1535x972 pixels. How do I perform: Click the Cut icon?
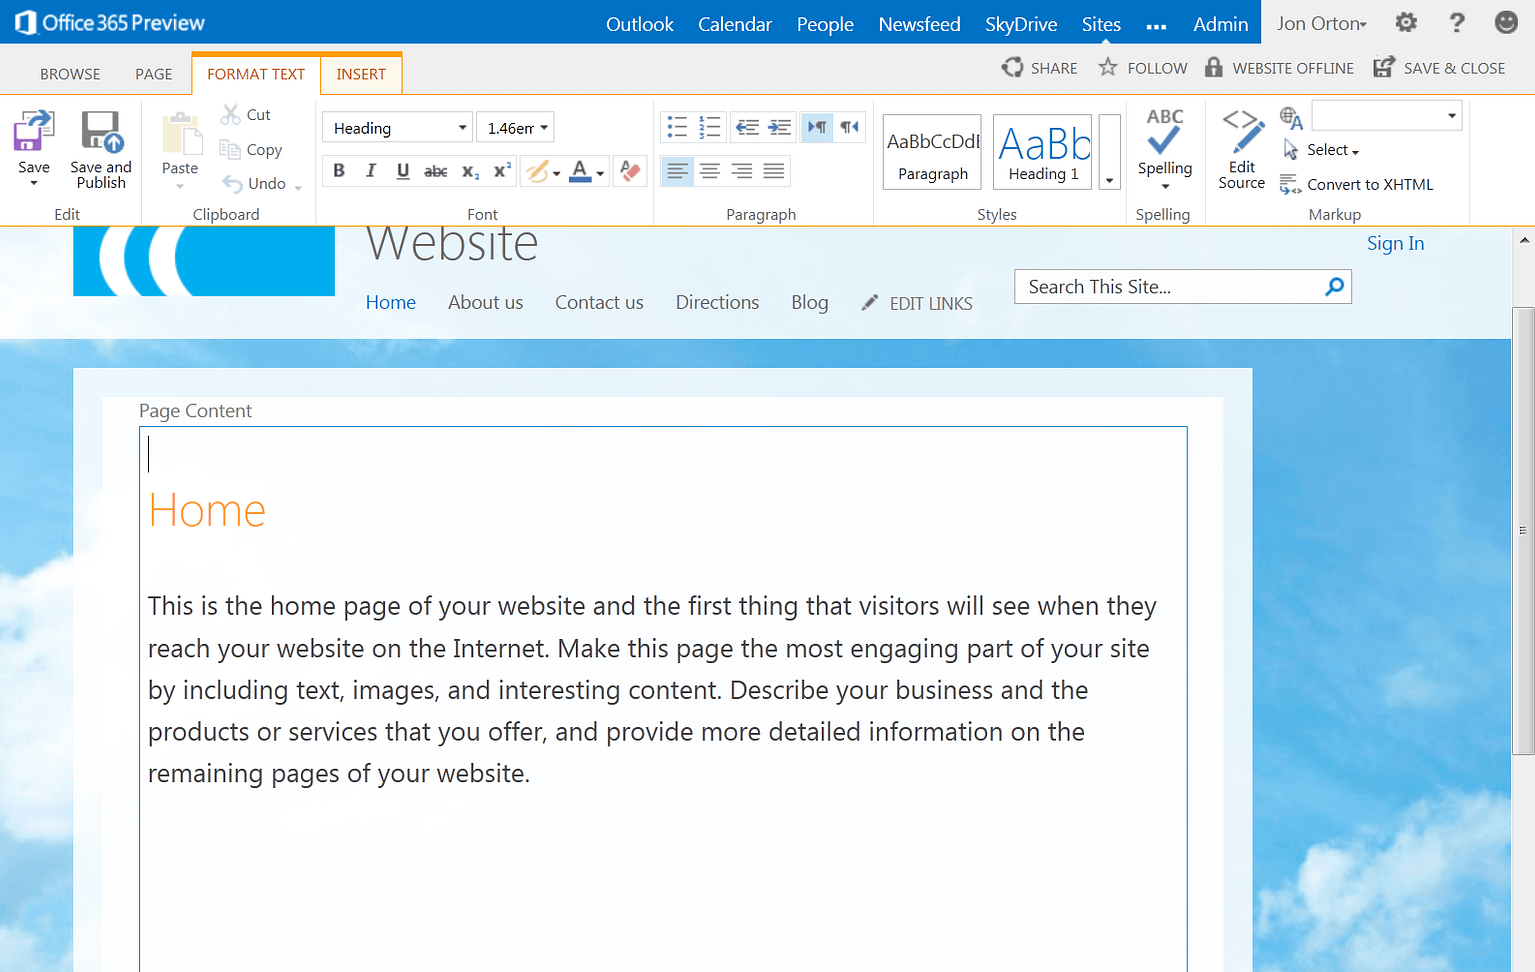[229, 113]
